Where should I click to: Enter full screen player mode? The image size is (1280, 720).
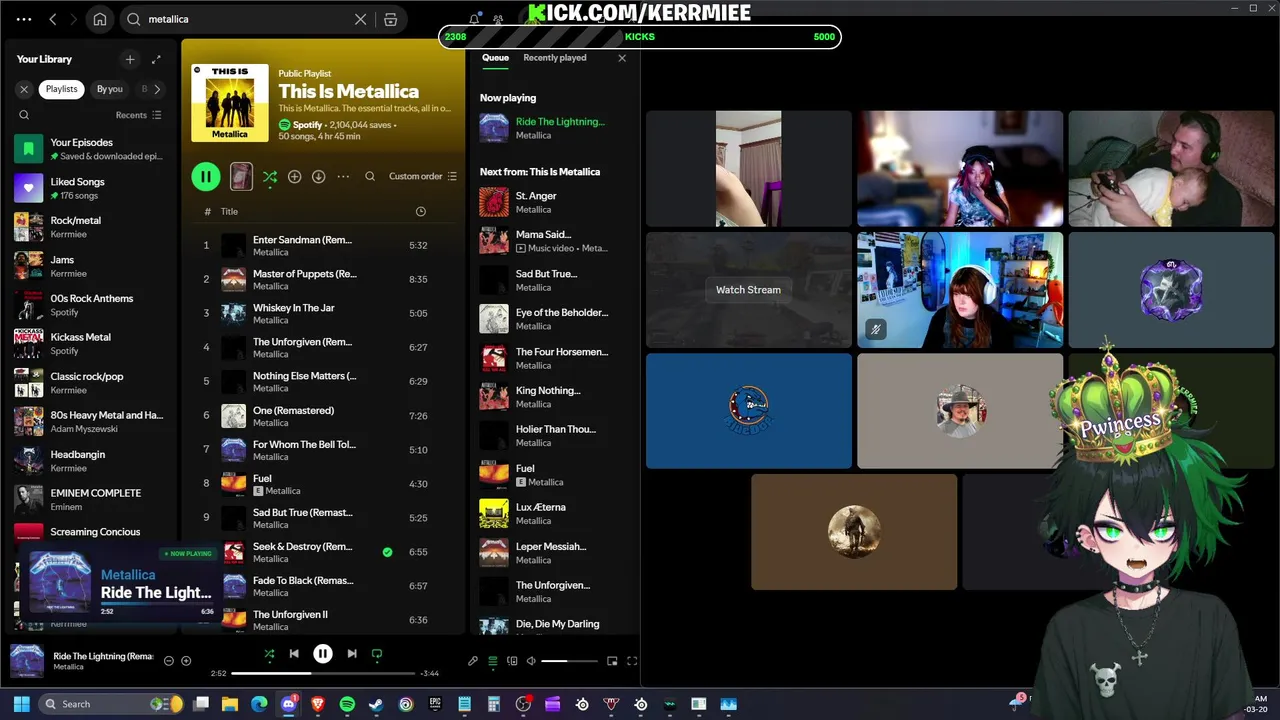[632, 661]
